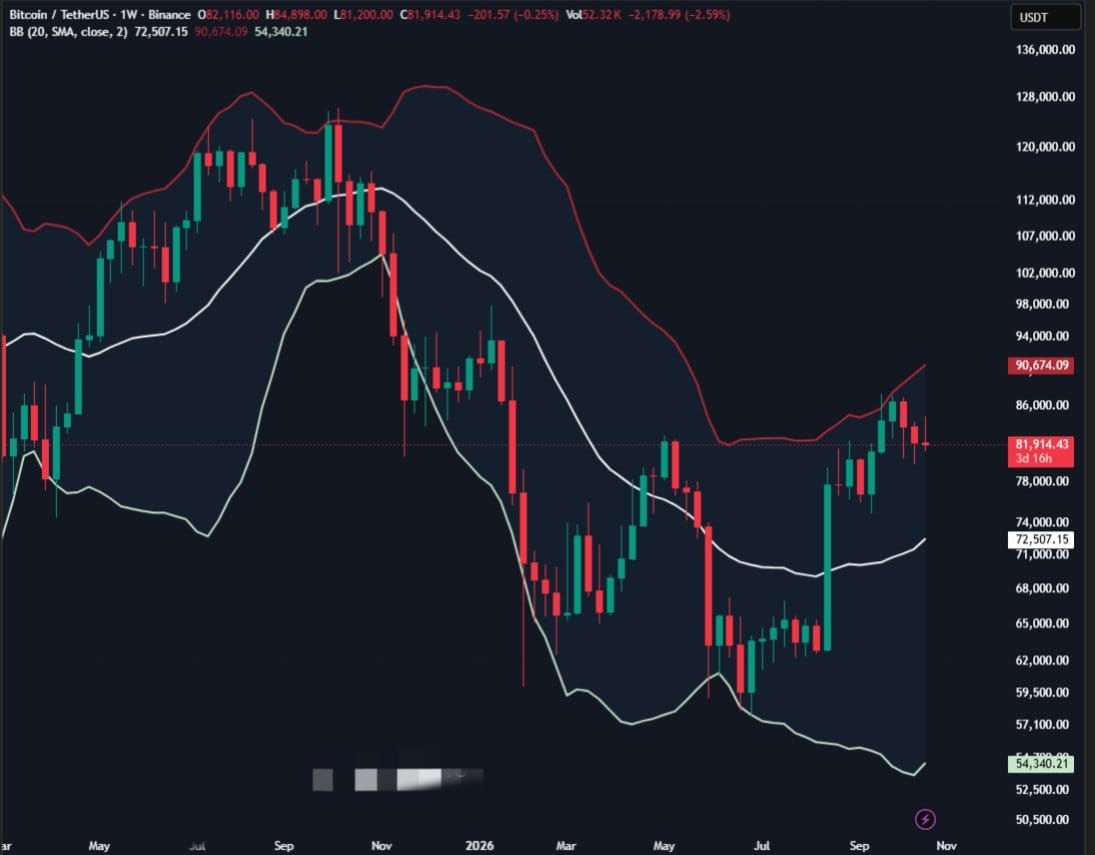This screenshot has height=855, width=1095.
Task: Click the red 90,674.09 upper value in the BB legend
Action: [221, 31]
